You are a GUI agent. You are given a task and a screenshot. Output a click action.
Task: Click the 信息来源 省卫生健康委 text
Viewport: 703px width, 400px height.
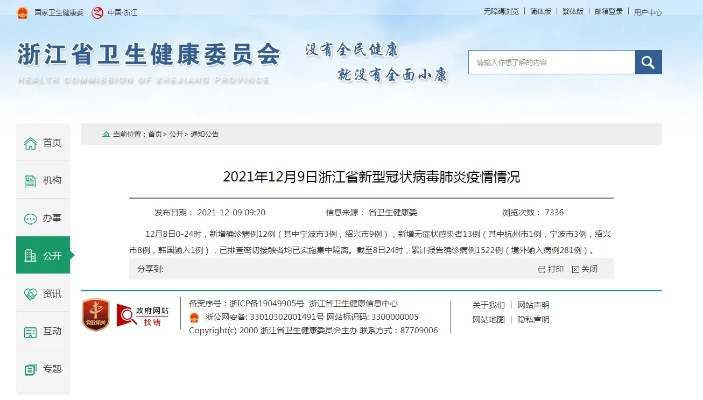pyautogui.click(x=371, y=213)
